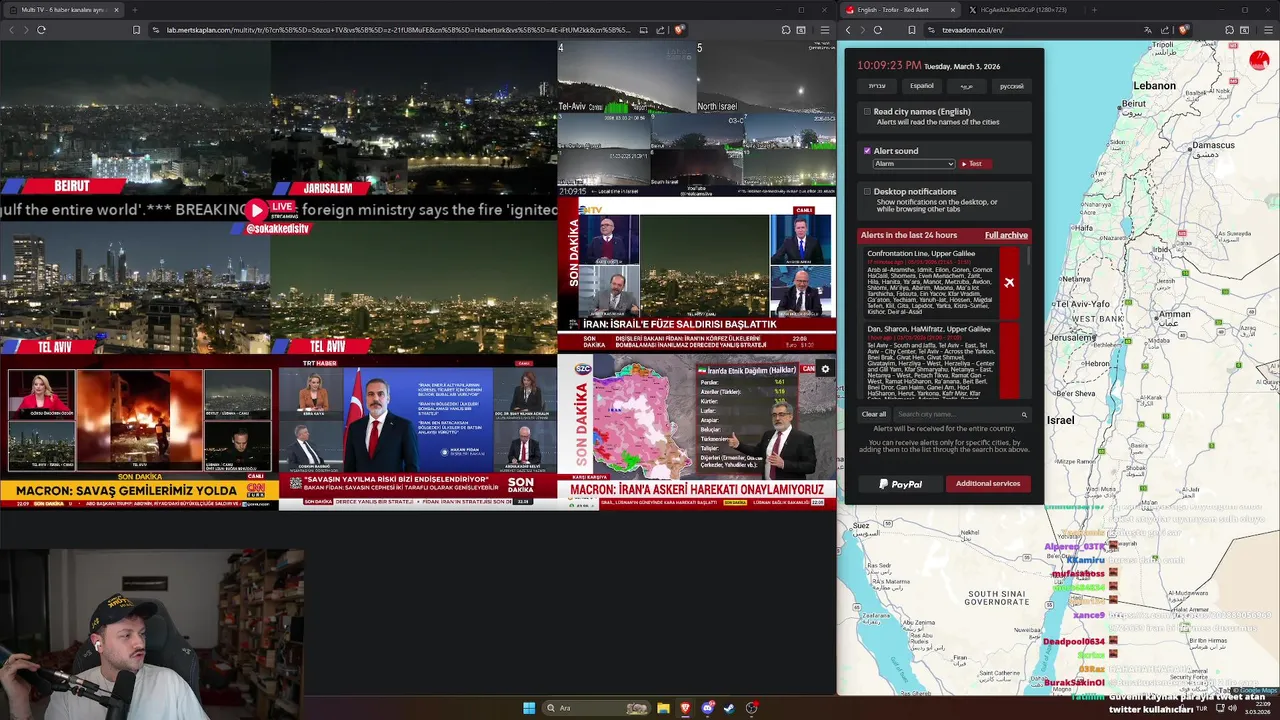Bookmark the Multi TV page
The width and height of the screenshot is (1280, 720).
click(x=137, y=30)
